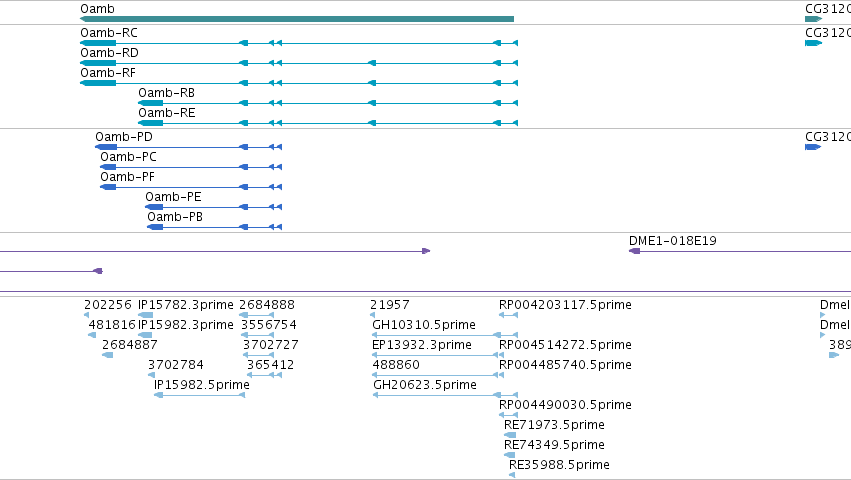Screen dimensions: 851x480
Task: Click the RE74349.5prime alignment glyph
Action: [509, 455]
